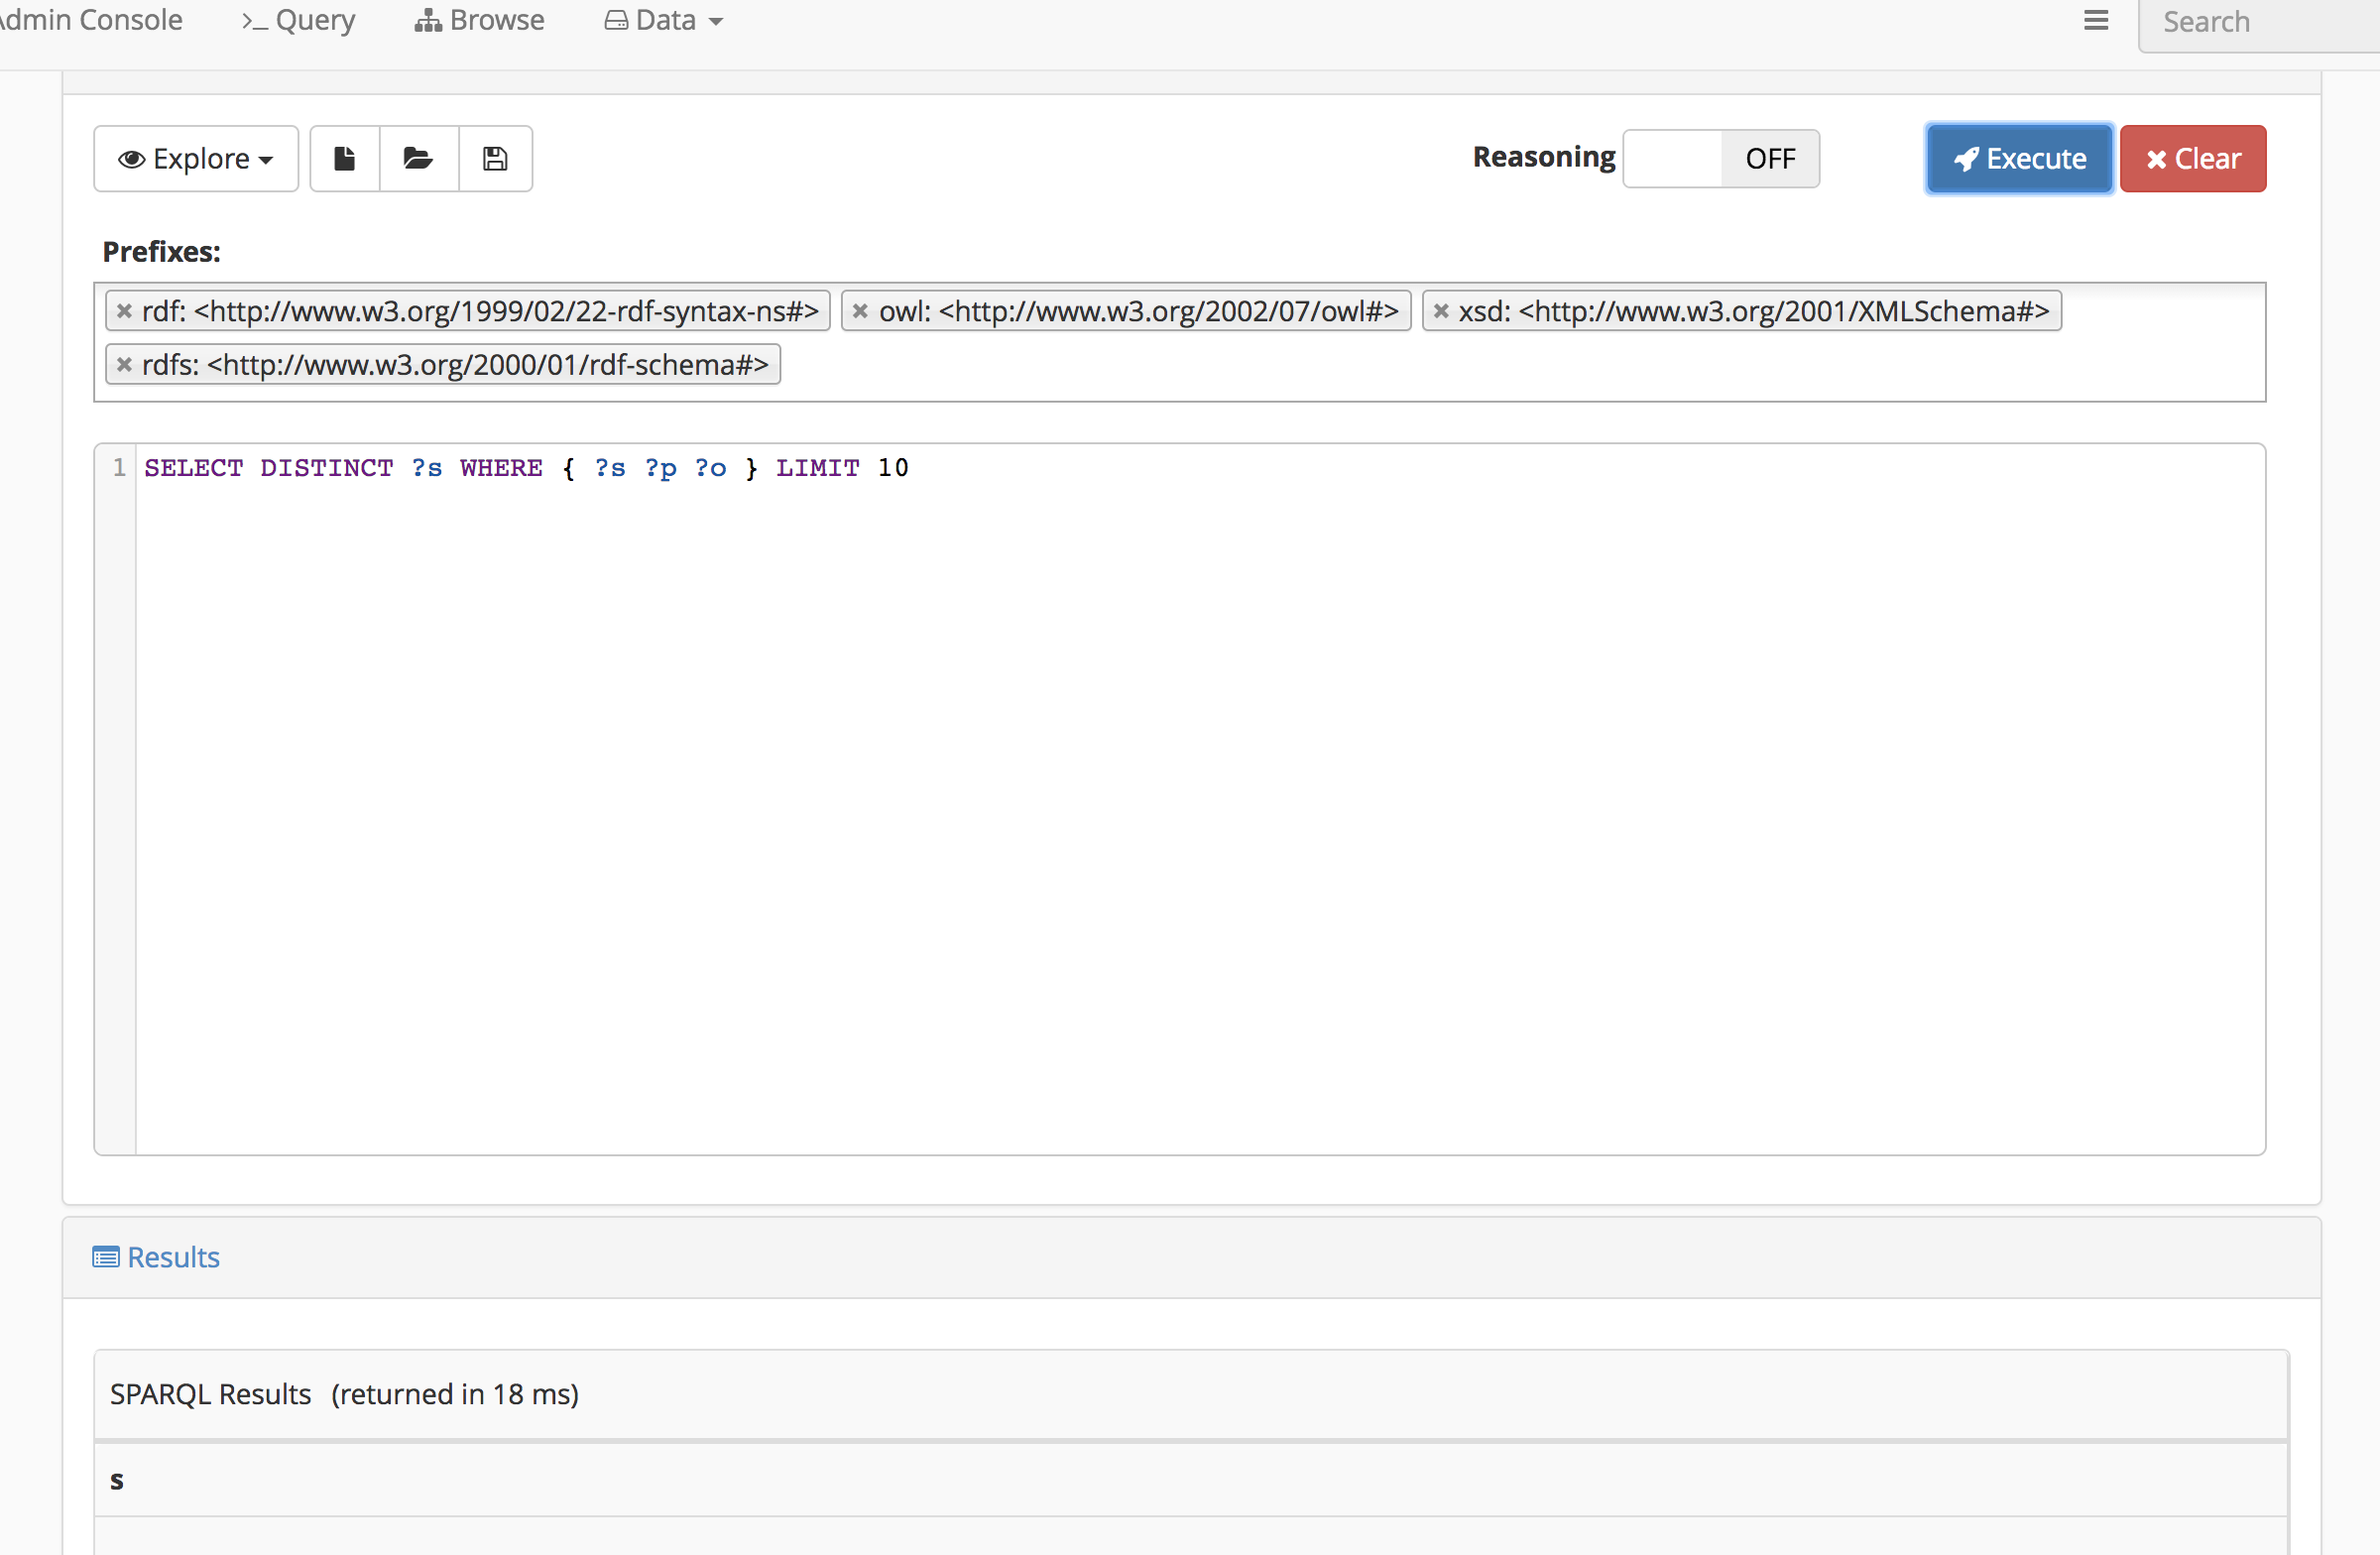Toggle the Reasoning switch
This screenshot has height=1555, width=2380.
point(1720,158)
